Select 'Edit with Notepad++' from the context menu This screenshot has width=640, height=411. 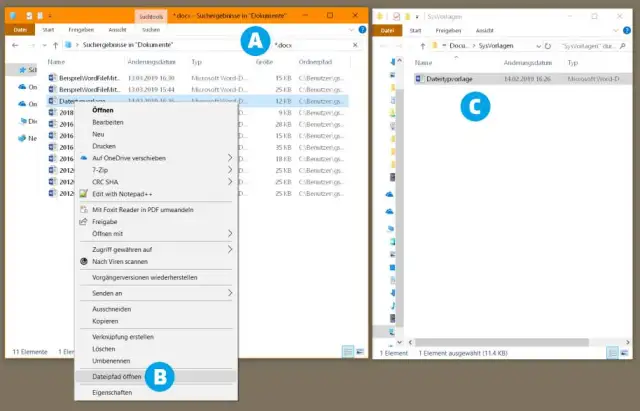(121, 193)
